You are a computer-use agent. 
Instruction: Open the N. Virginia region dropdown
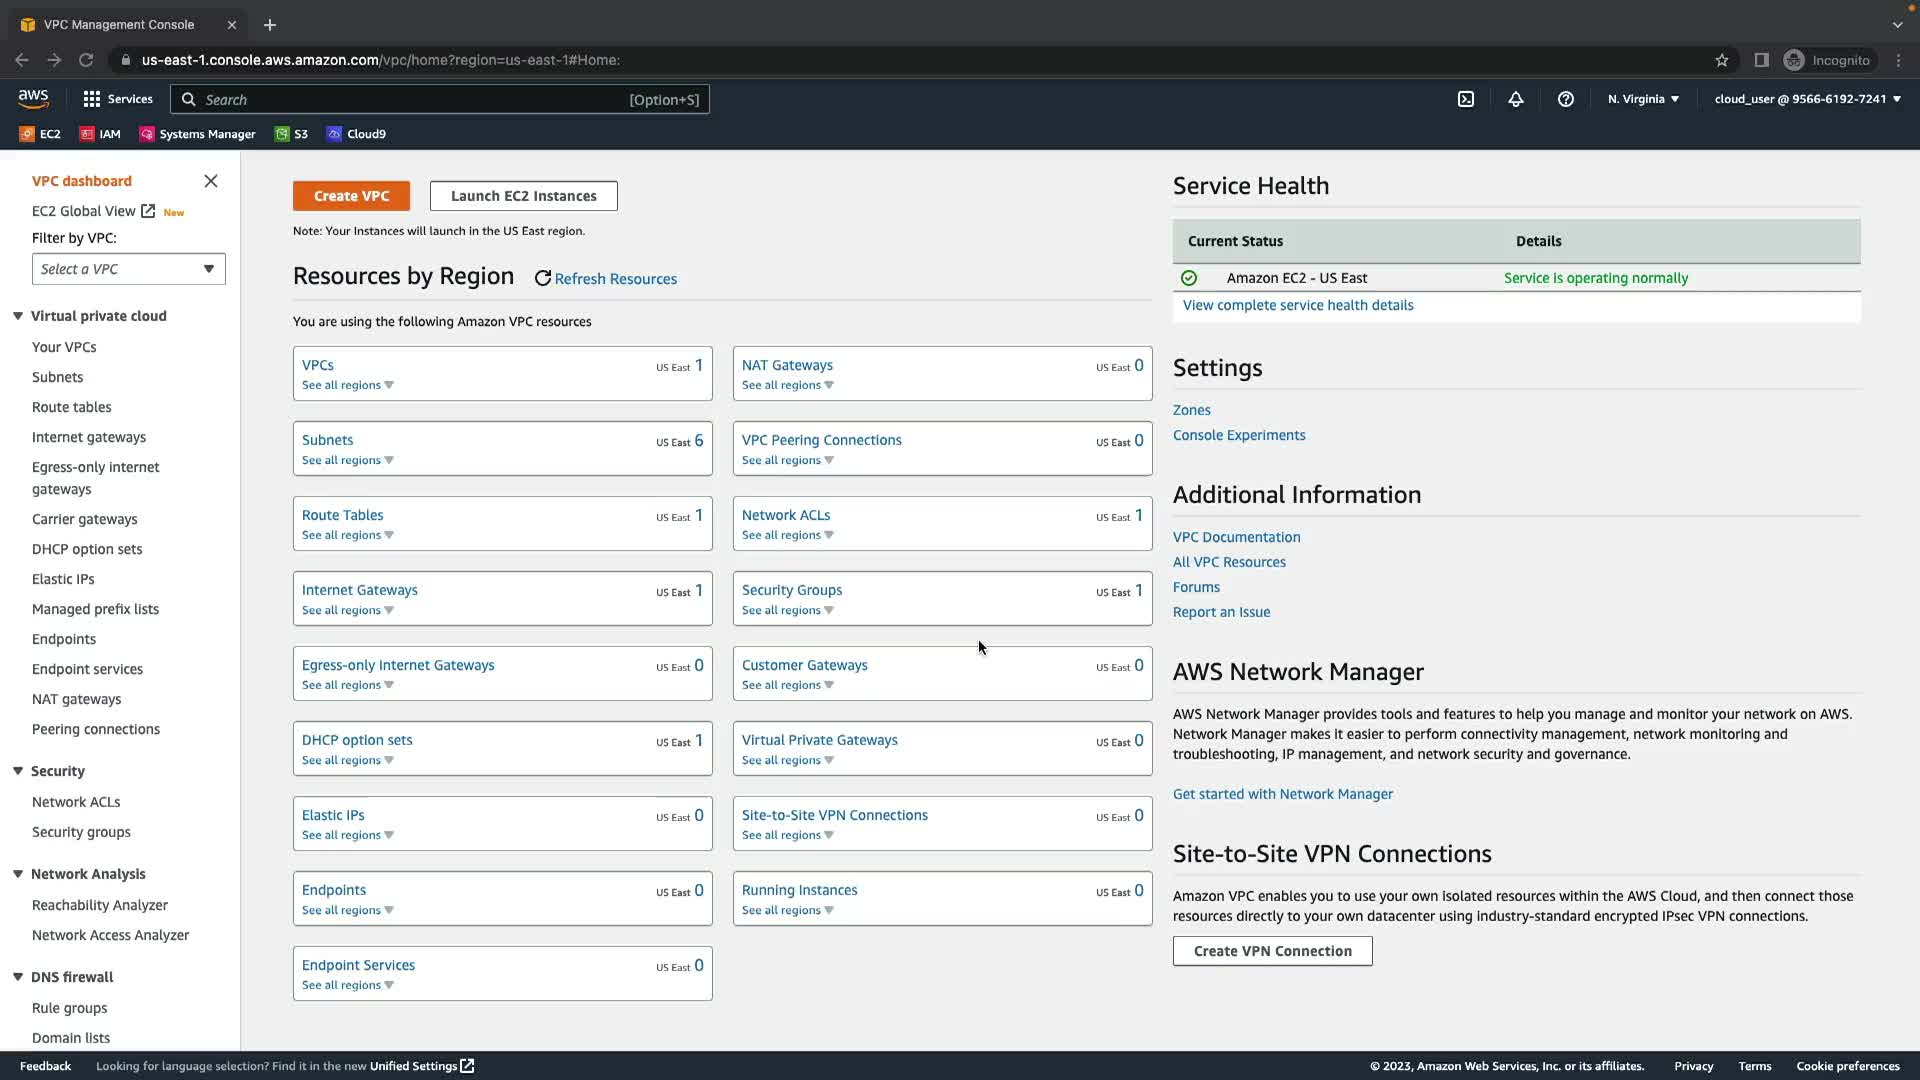pos(1643,99)
